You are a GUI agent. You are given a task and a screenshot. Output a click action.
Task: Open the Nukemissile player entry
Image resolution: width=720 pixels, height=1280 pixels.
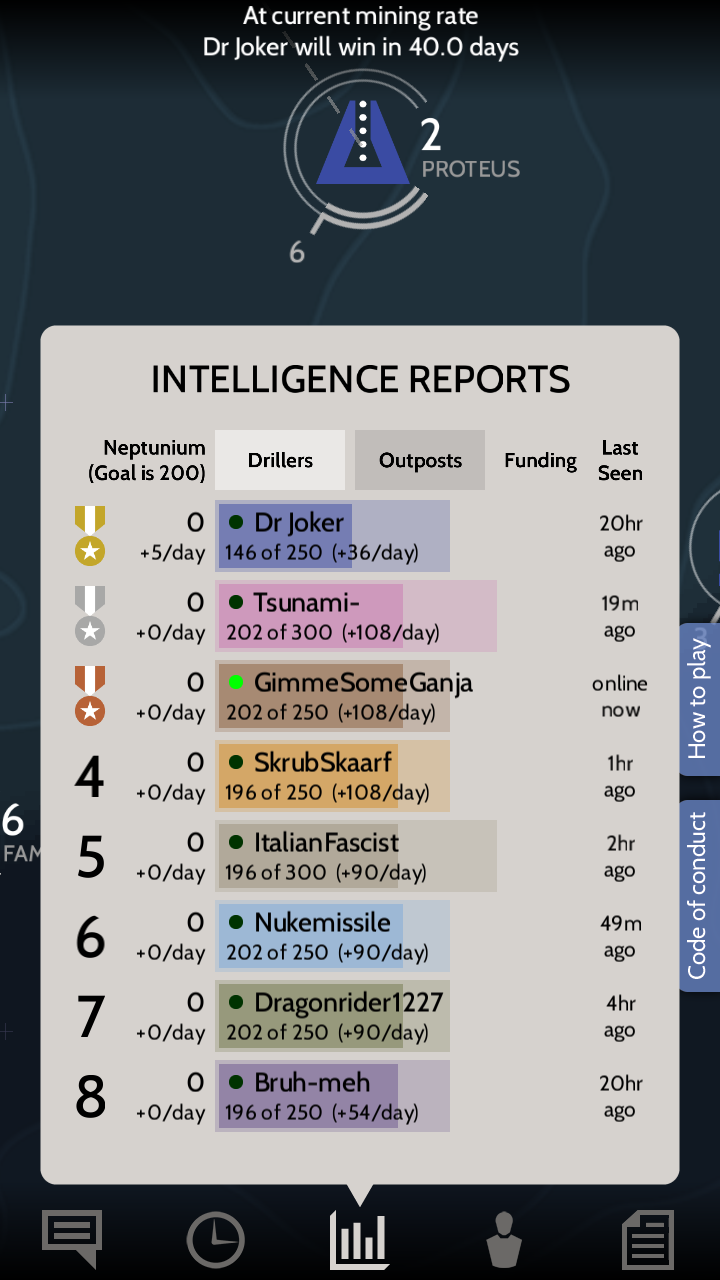point(332,936)
